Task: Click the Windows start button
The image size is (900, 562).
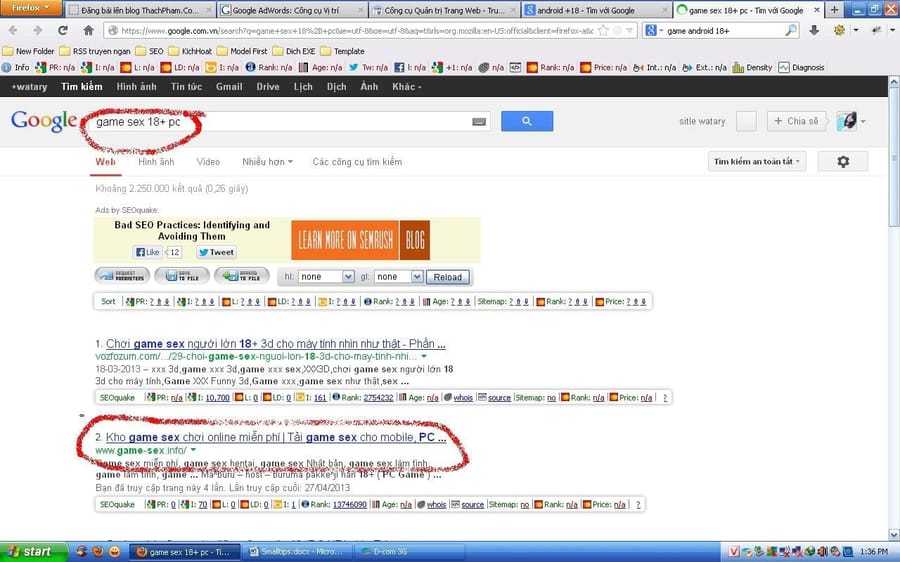Action: coord(33,552)
